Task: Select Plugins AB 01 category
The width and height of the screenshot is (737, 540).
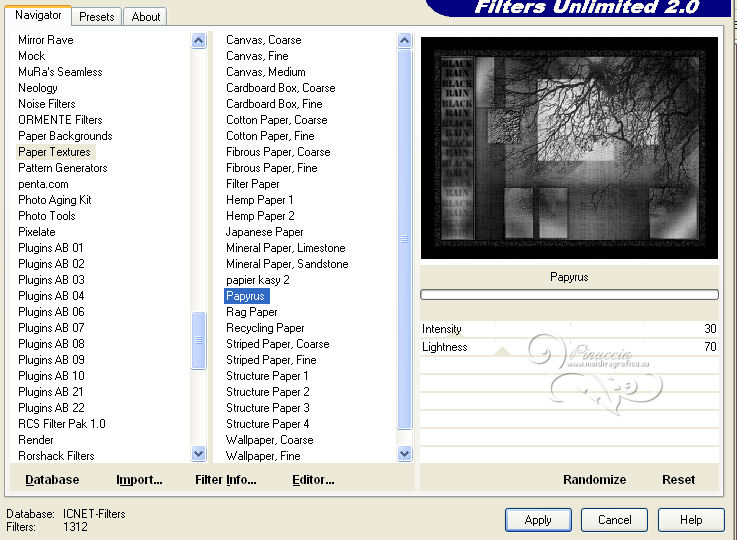Action: pyautogui.click(x=51, y=248)
